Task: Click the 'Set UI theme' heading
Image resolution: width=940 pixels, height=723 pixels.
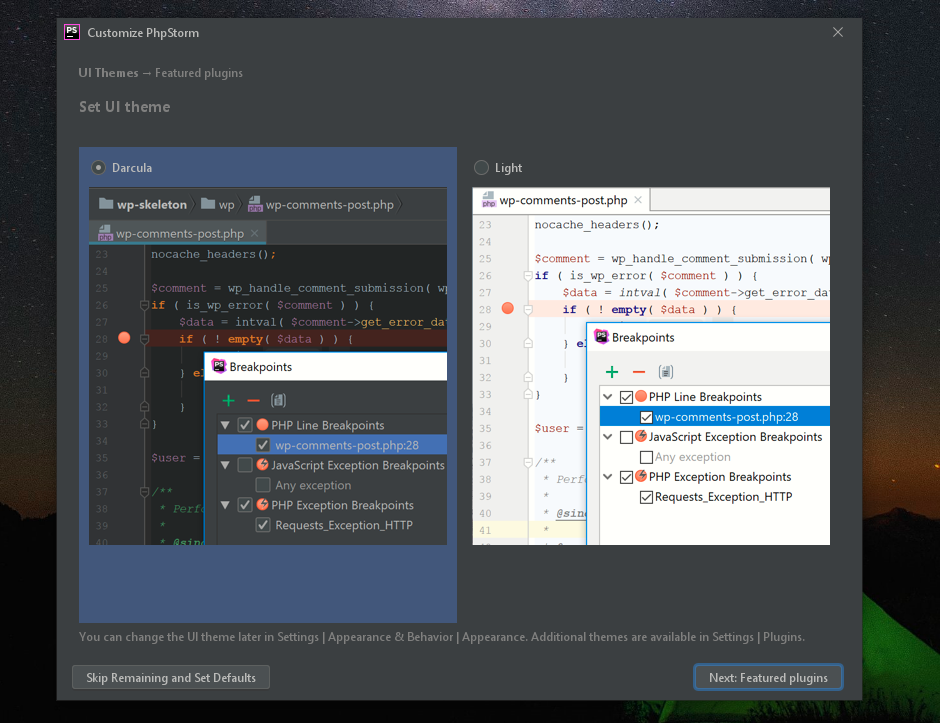Action: (x=125, y=107)
